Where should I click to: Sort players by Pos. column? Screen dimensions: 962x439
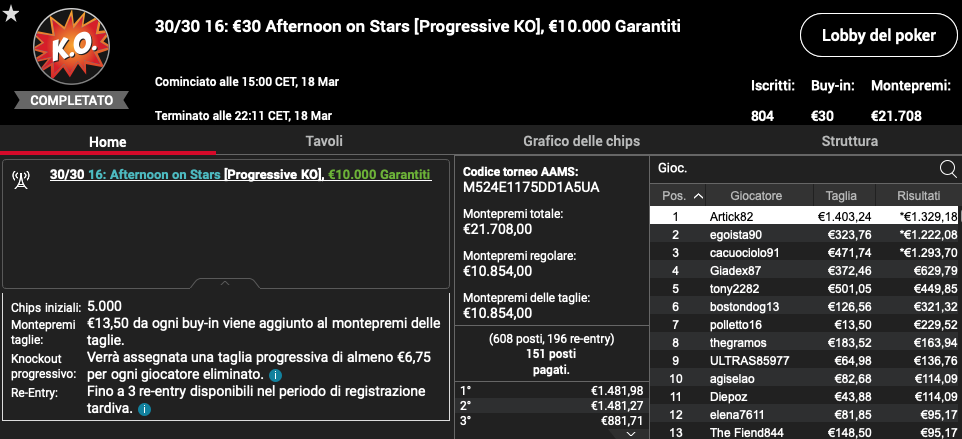[x=678, y=196]
